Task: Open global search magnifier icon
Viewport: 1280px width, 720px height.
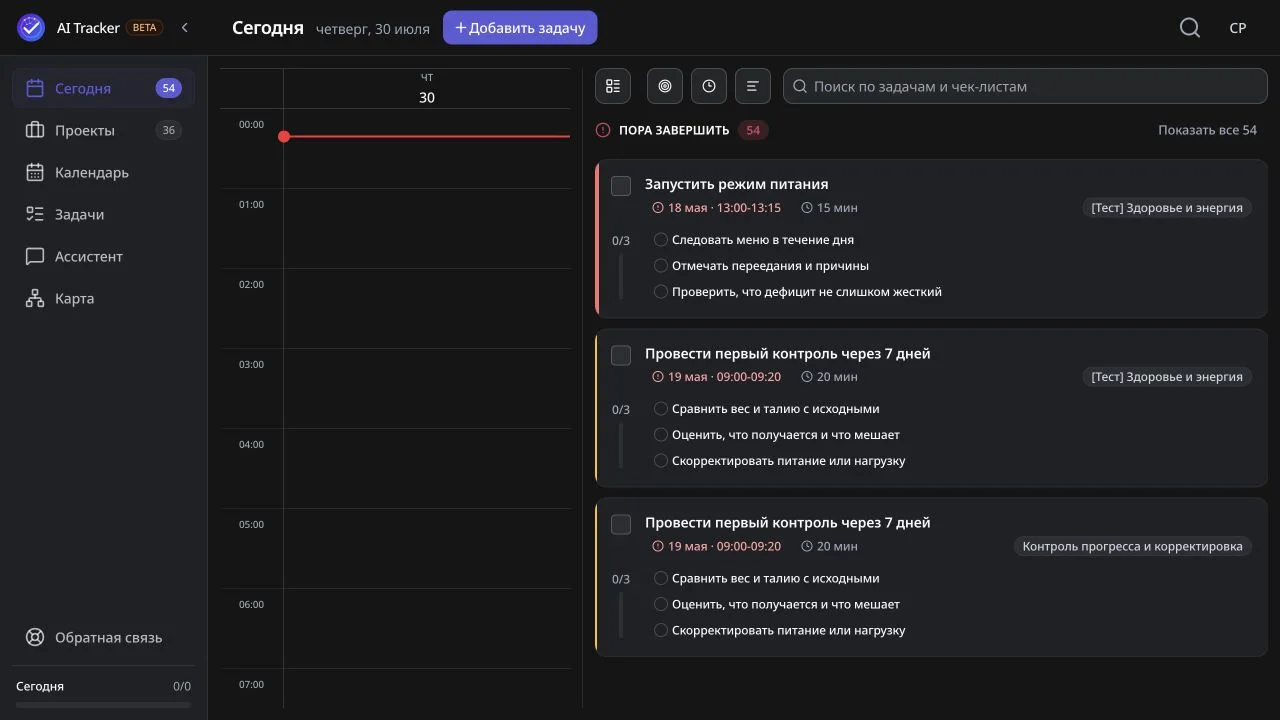Action: pos(1190,28)
